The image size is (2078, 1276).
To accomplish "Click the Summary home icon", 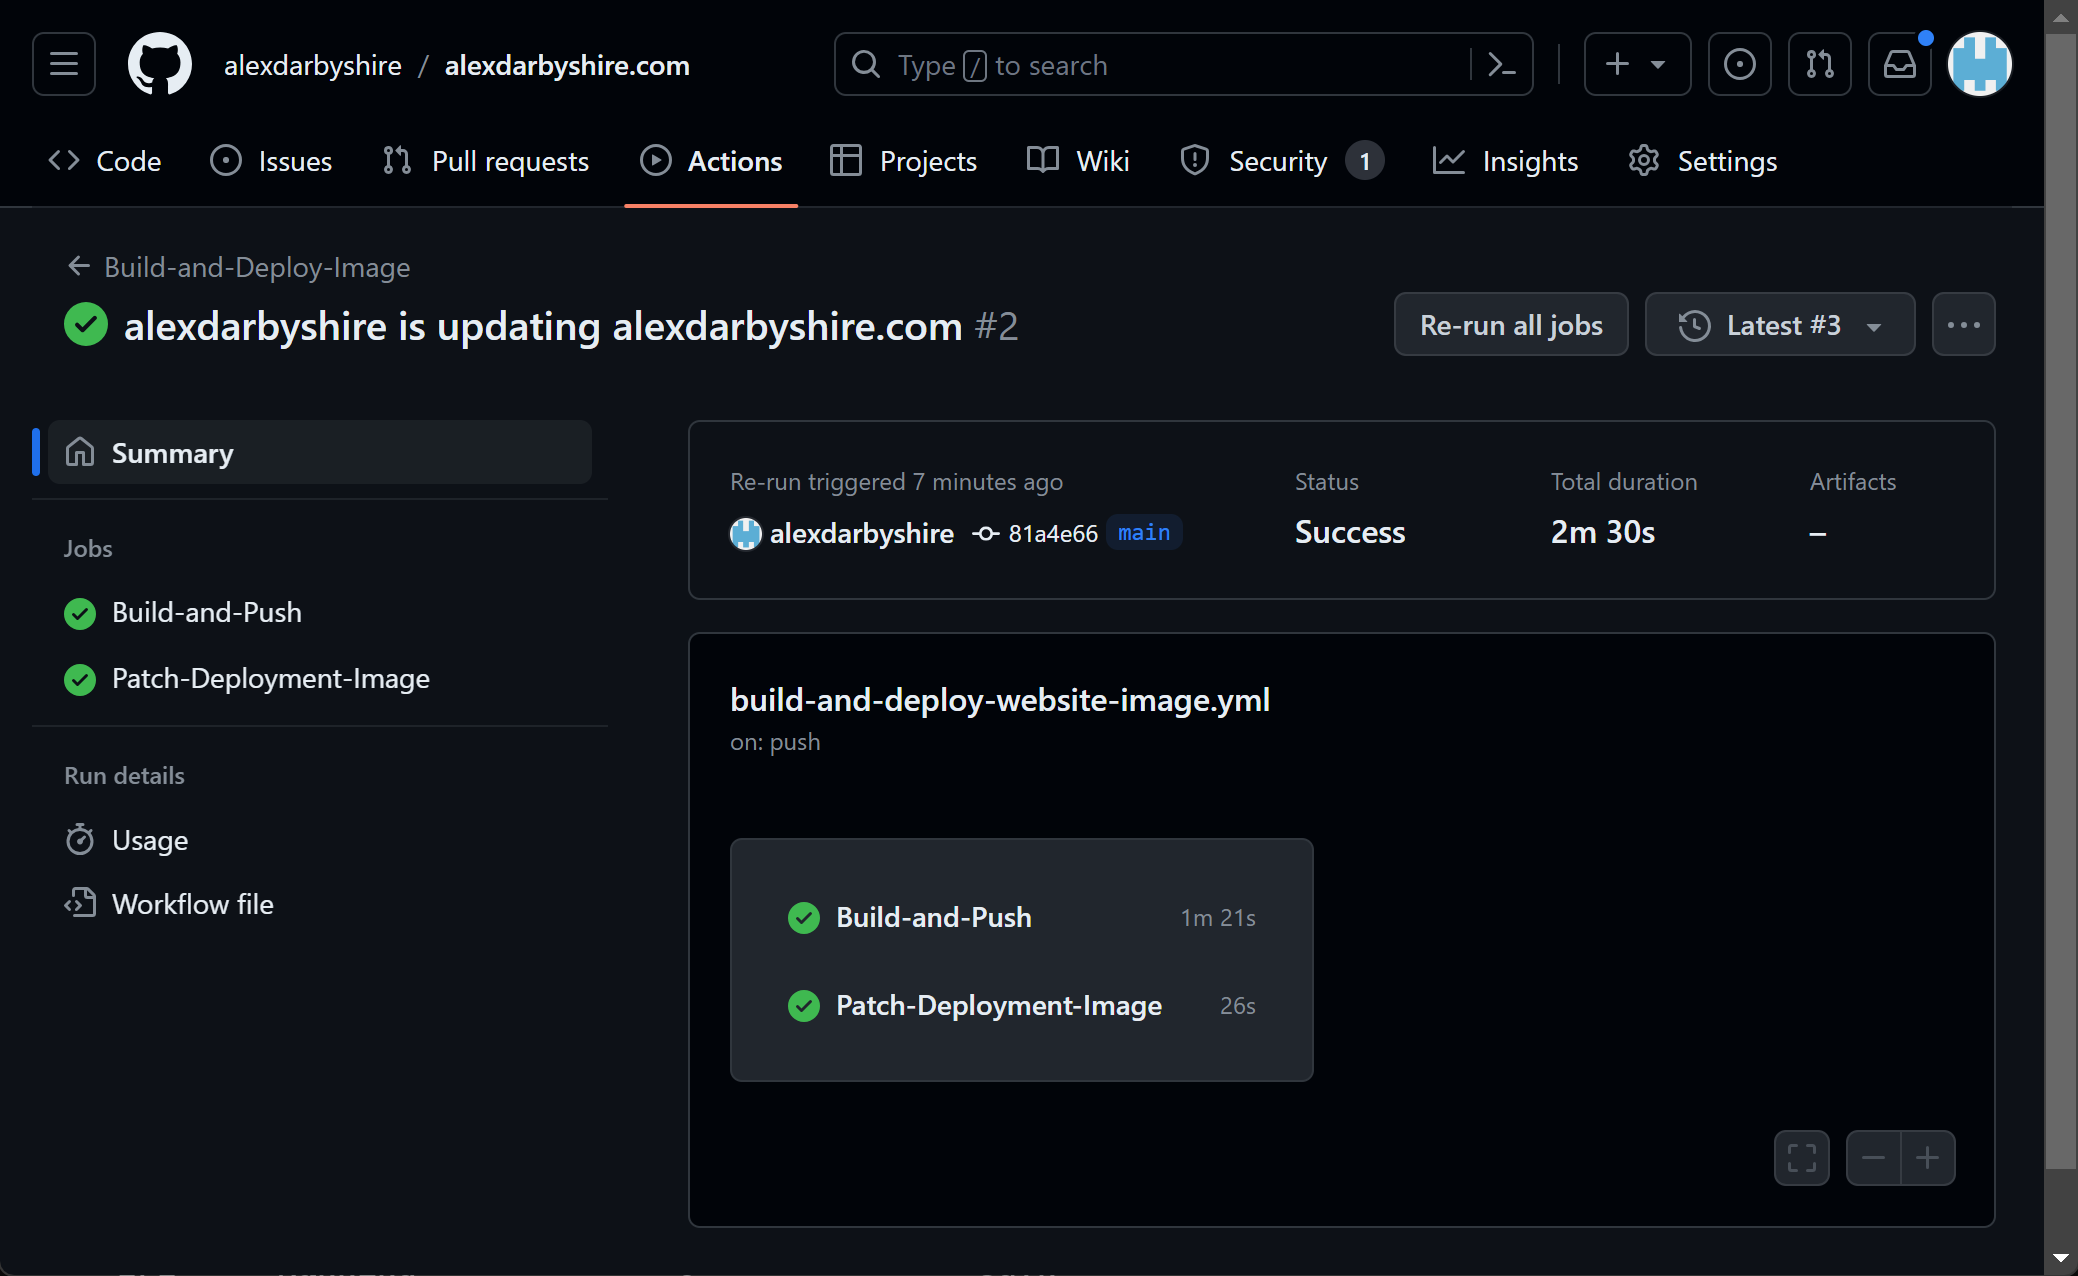I will [x=80, y=453].
